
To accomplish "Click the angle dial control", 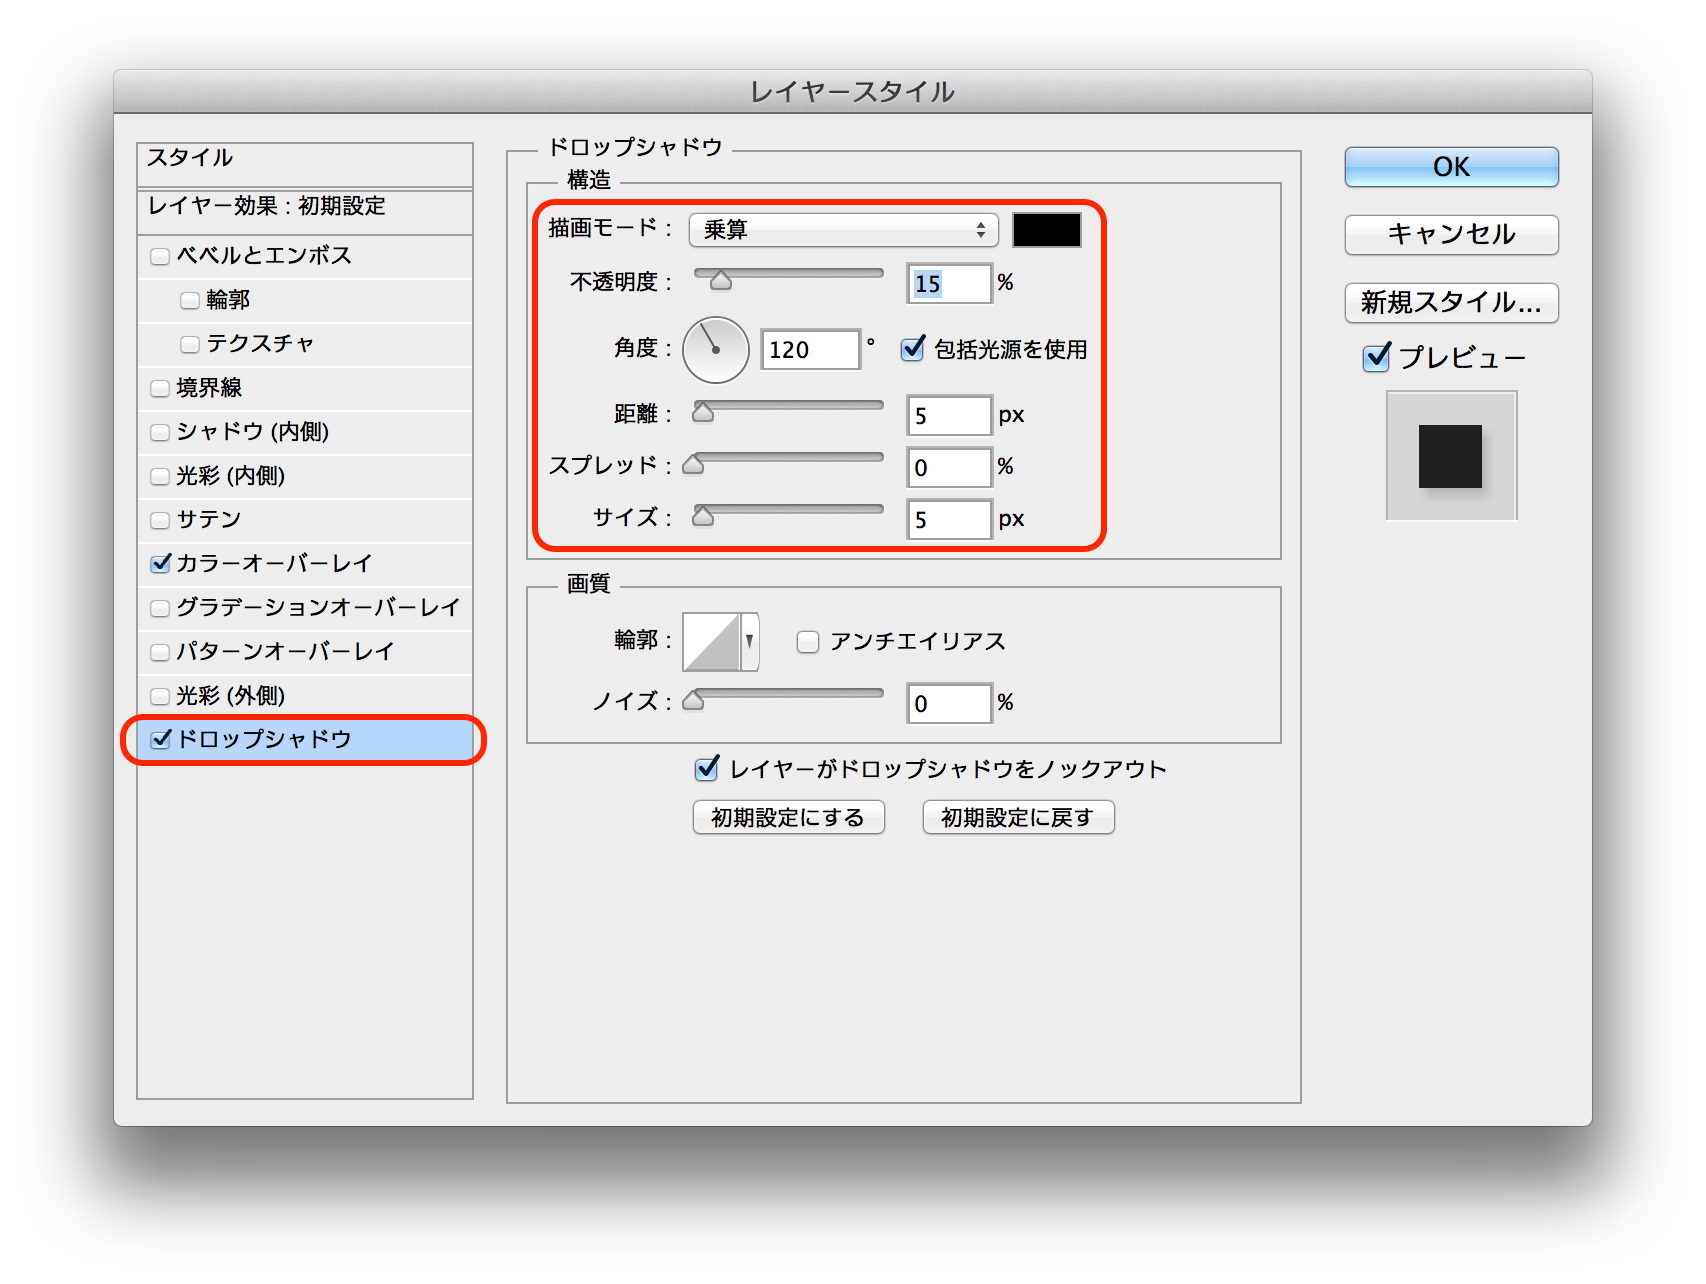I will coord(715,350).
